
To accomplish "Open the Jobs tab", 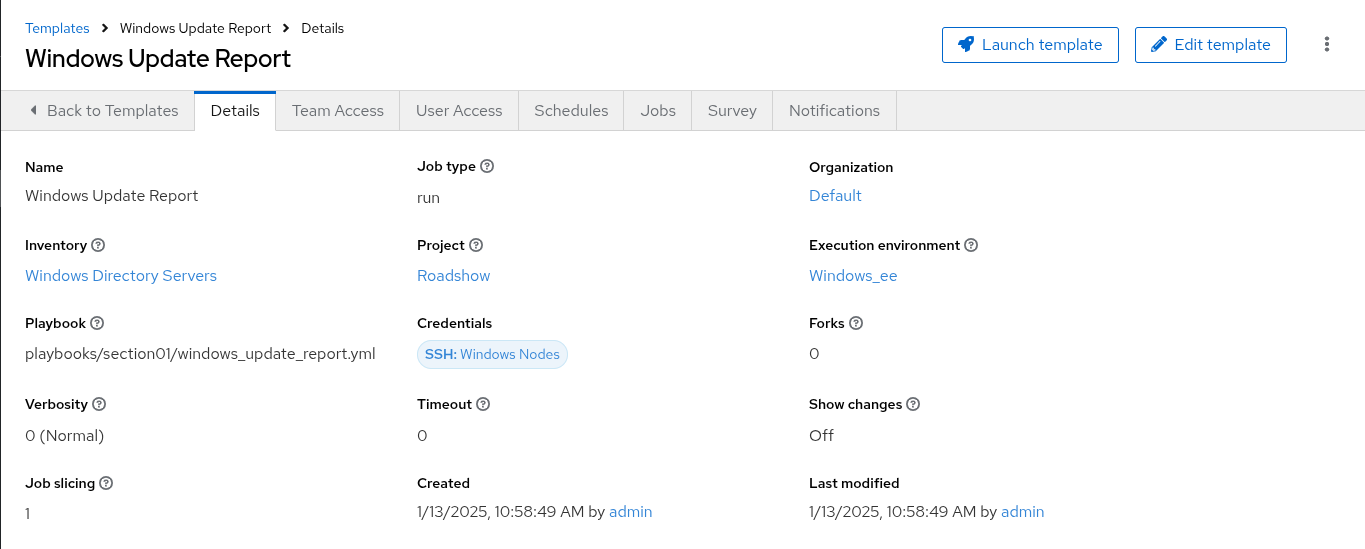I will point(658,111).
